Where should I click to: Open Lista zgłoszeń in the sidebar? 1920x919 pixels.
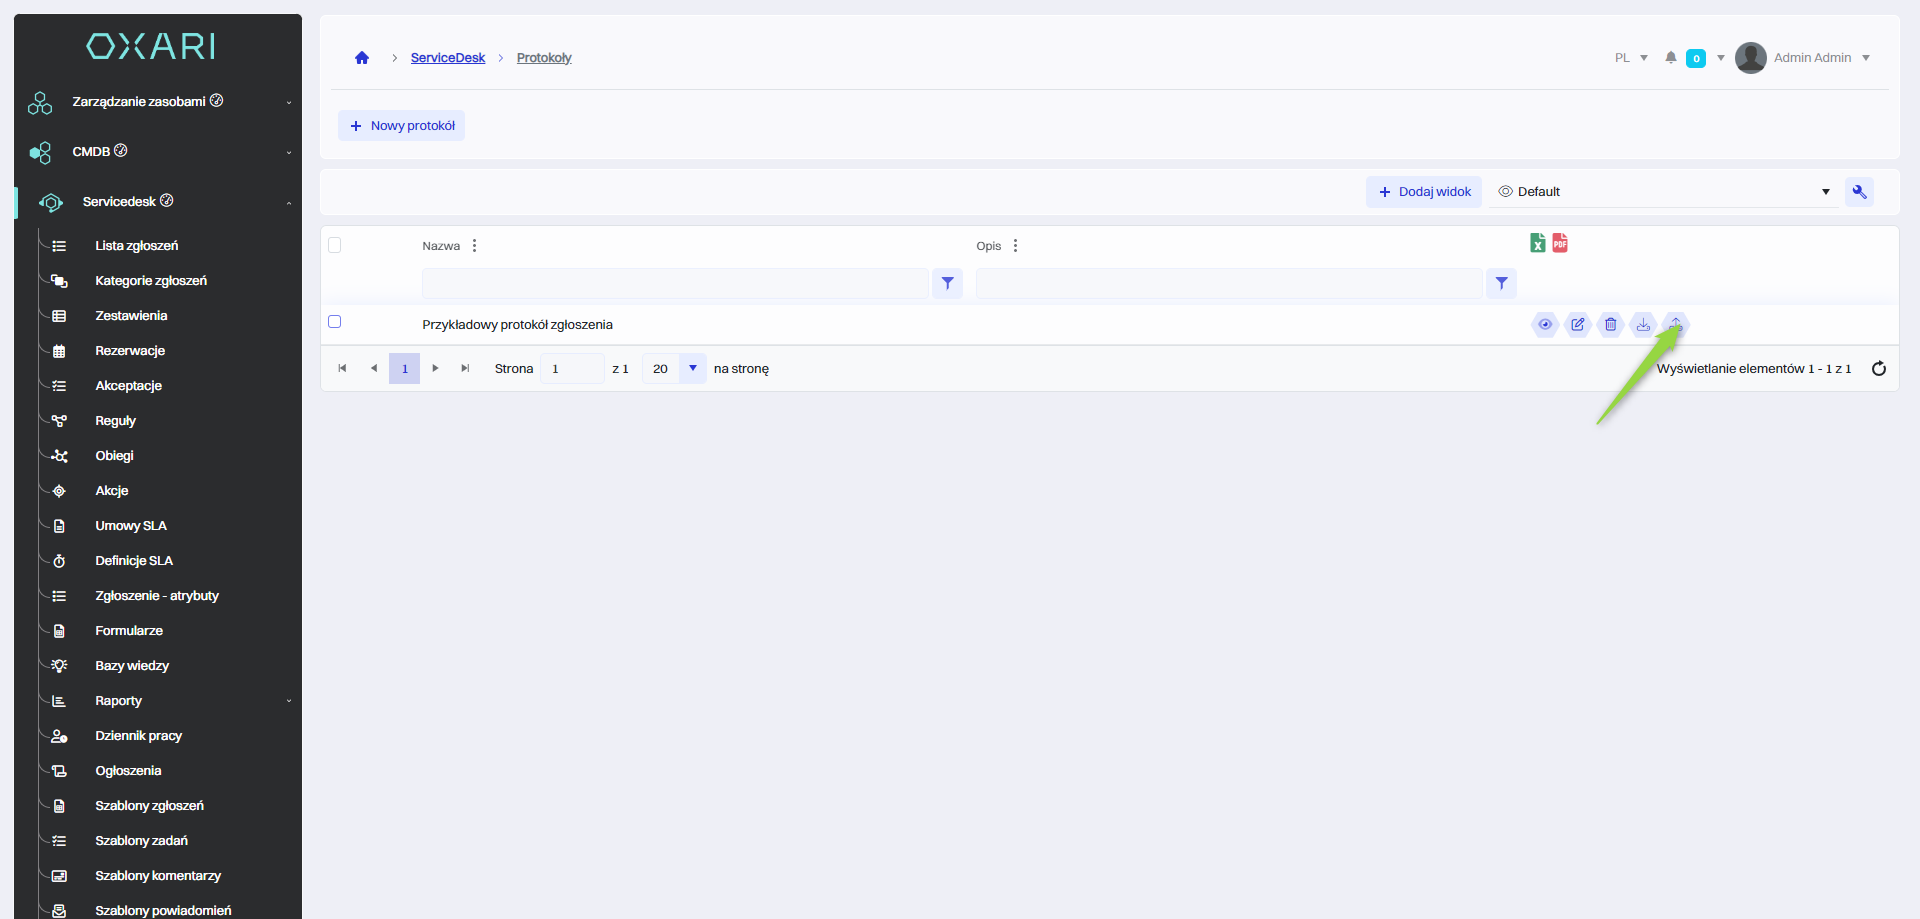coord(137,246)
